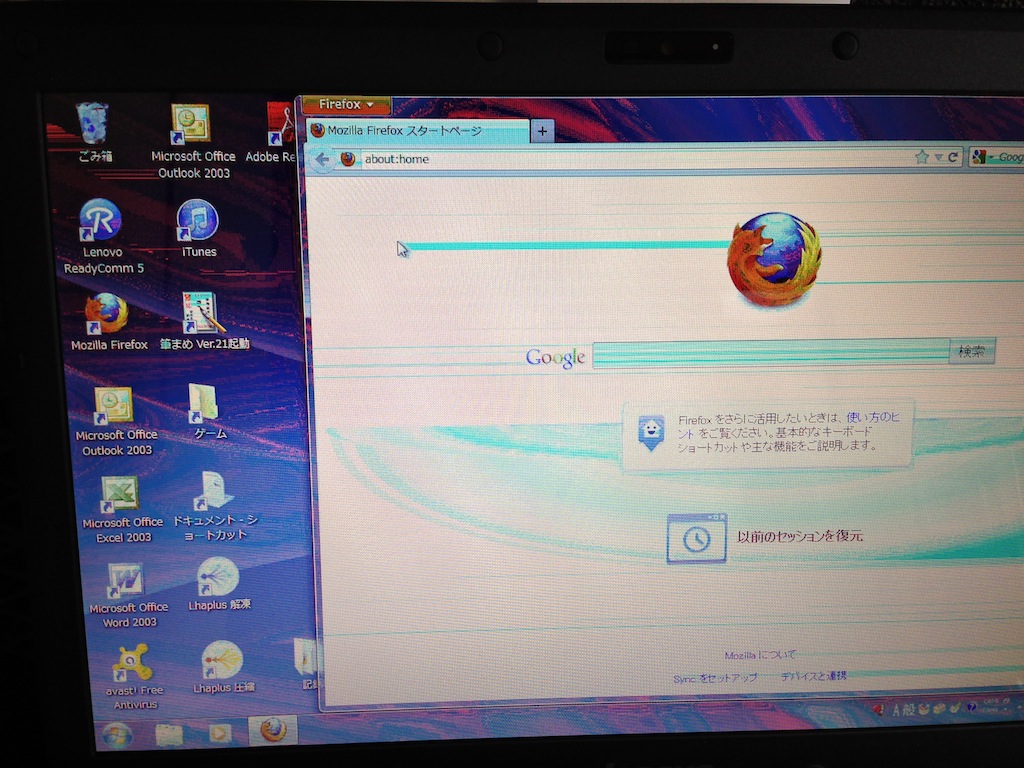This screenshot has height=768, width=1024.
Task: Open the Mozilla について link
Action: pos(760,655)
